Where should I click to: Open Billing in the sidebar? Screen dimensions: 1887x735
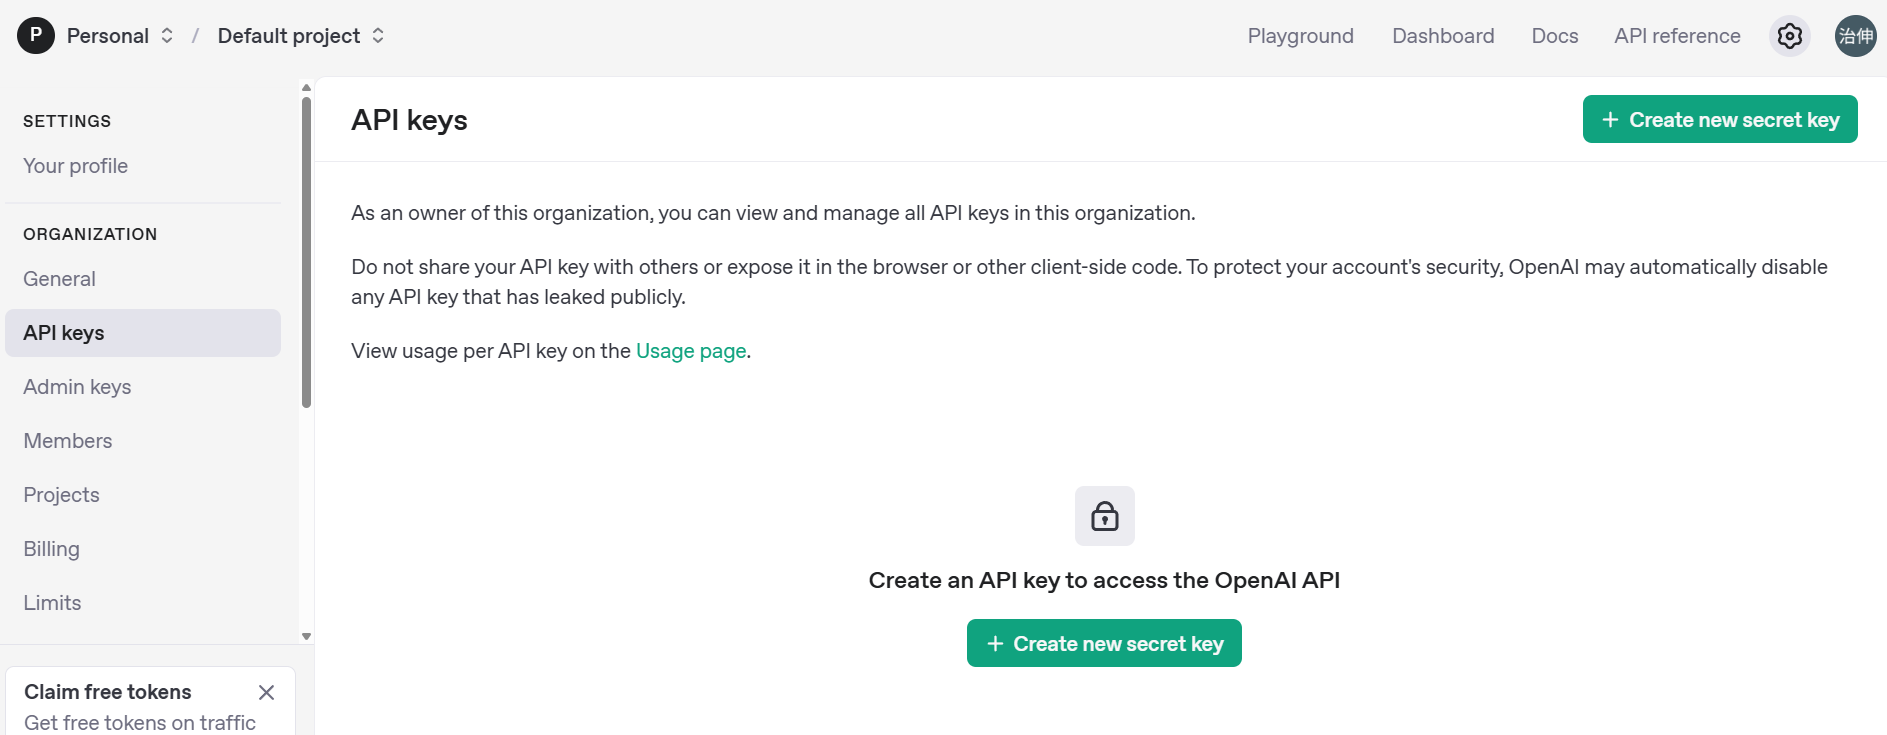coord(143,549)
